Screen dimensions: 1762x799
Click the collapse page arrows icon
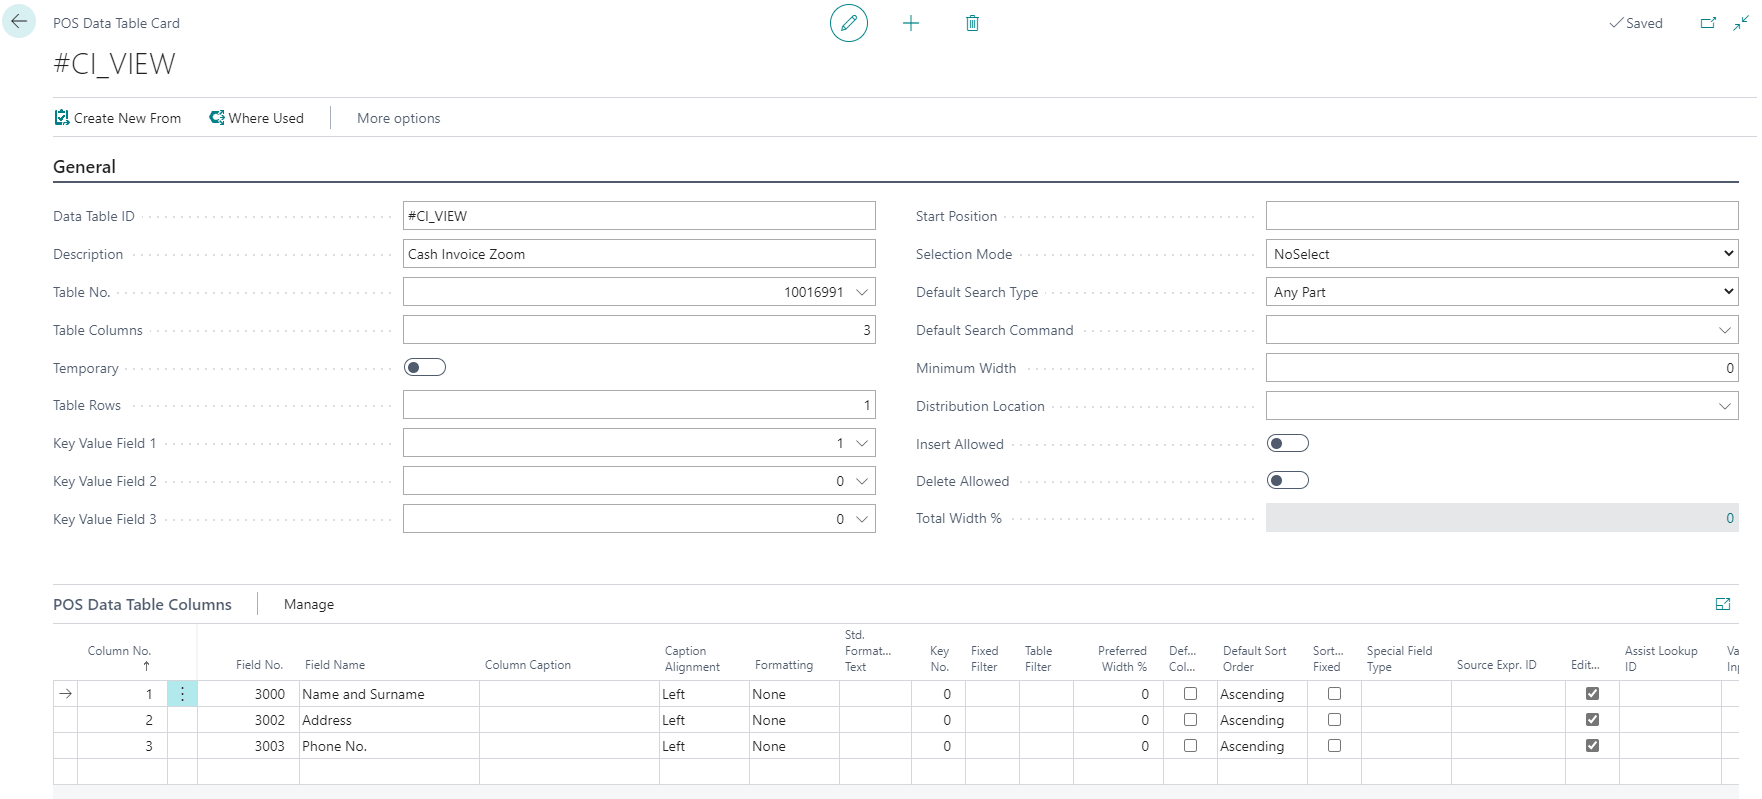pyautogui.click(x=1741, y=23)
